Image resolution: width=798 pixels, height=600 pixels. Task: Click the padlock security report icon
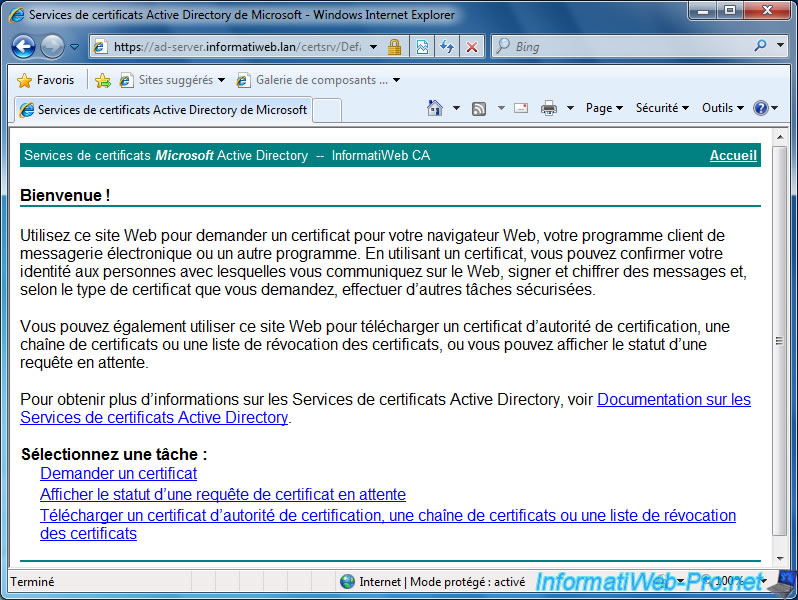click(394, 47)
